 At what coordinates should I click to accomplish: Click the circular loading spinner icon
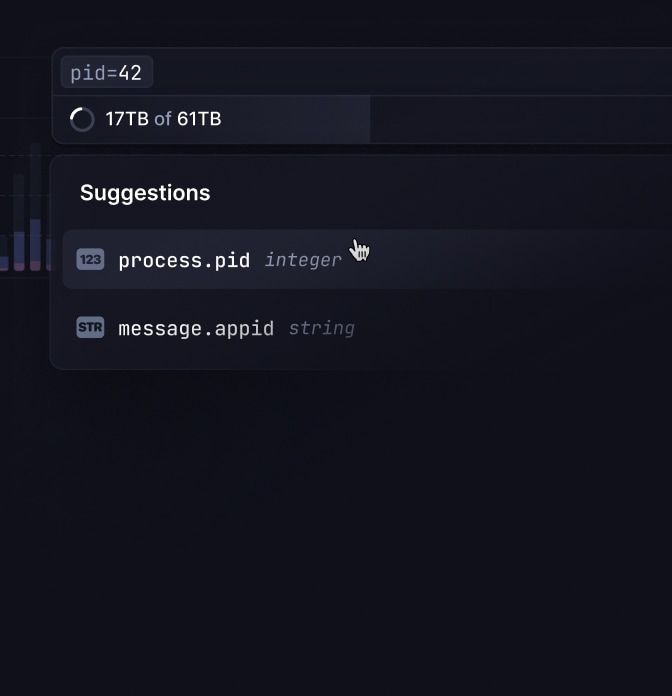[x=82, y=120]
